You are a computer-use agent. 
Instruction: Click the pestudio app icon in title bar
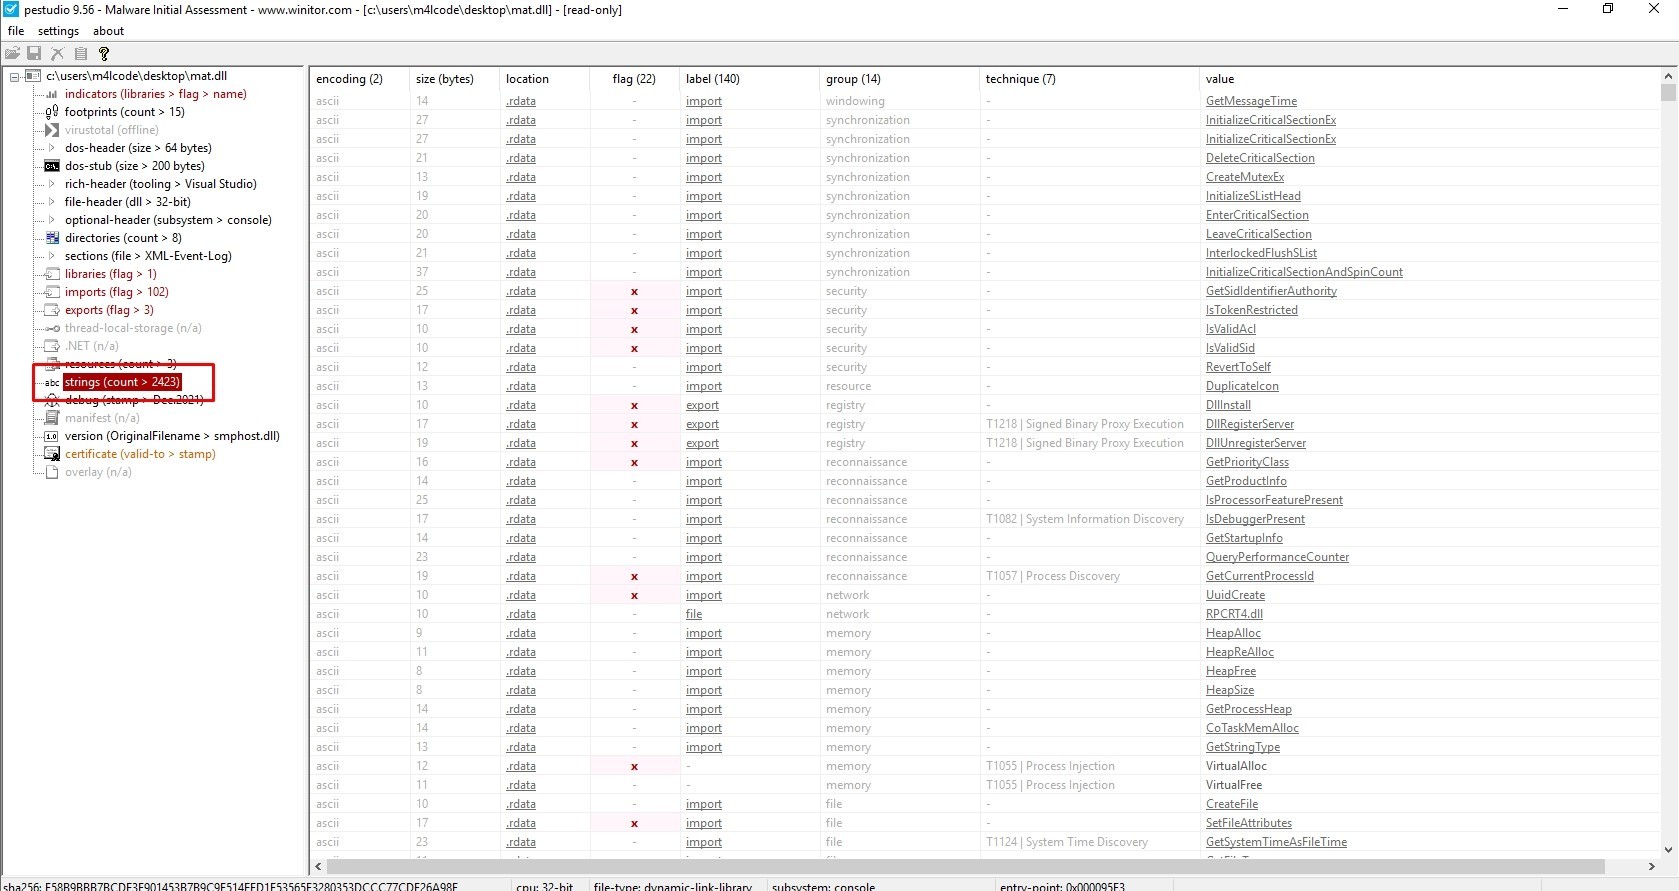point(11,9)
